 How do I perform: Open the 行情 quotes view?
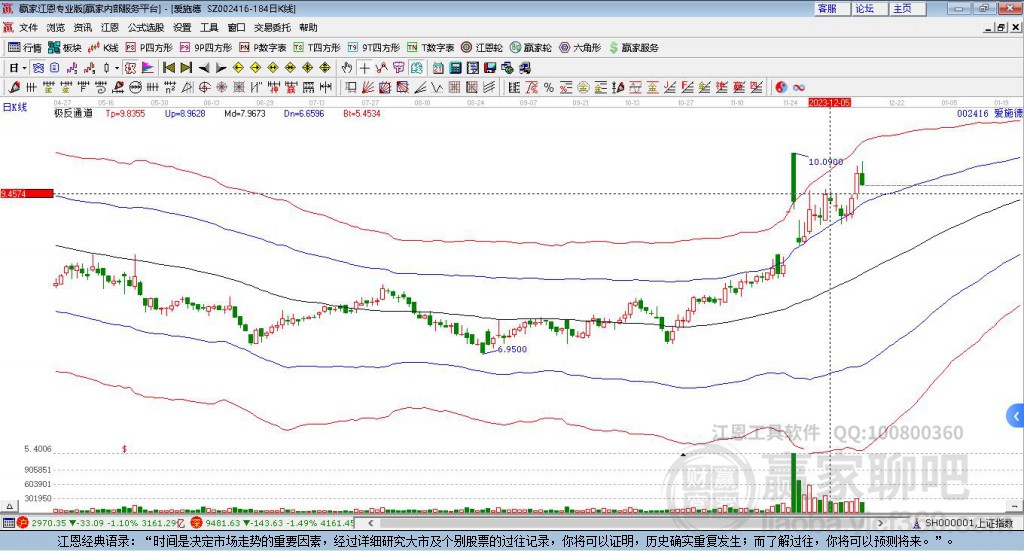coord(24,48)
